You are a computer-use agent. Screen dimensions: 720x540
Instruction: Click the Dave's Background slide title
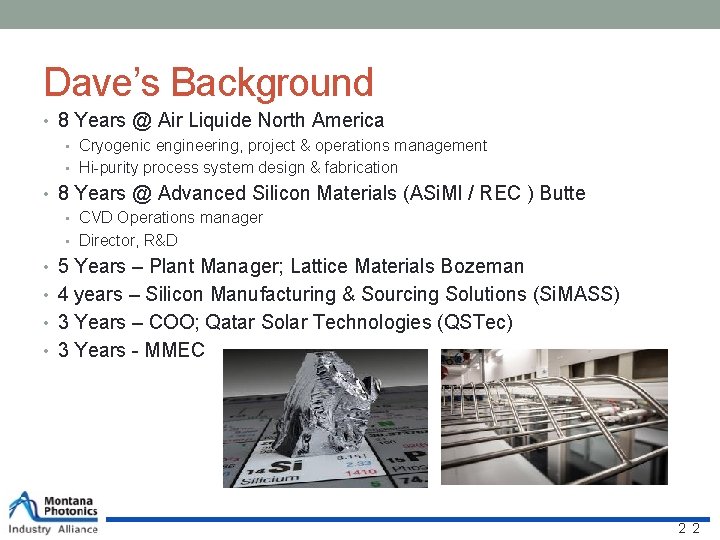tap(208, 83)
